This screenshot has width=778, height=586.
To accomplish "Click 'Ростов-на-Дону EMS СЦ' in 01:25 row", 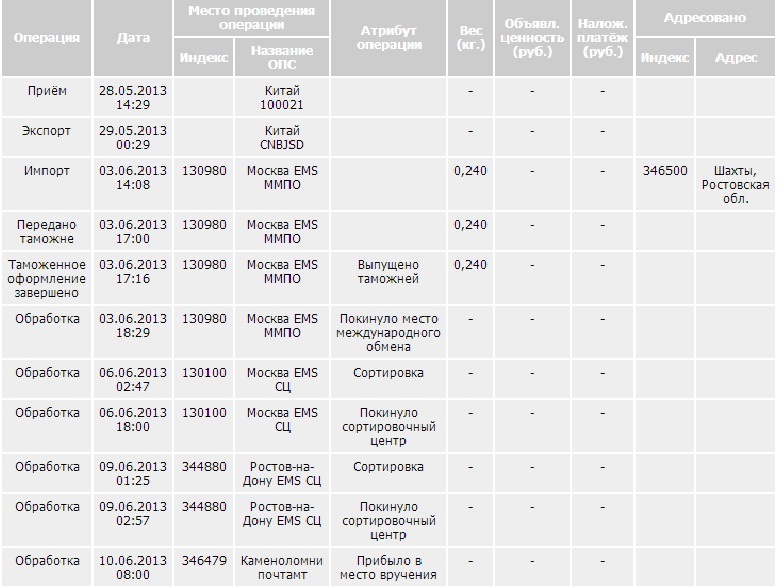I will pyautogui.click(x=282, y=474).
